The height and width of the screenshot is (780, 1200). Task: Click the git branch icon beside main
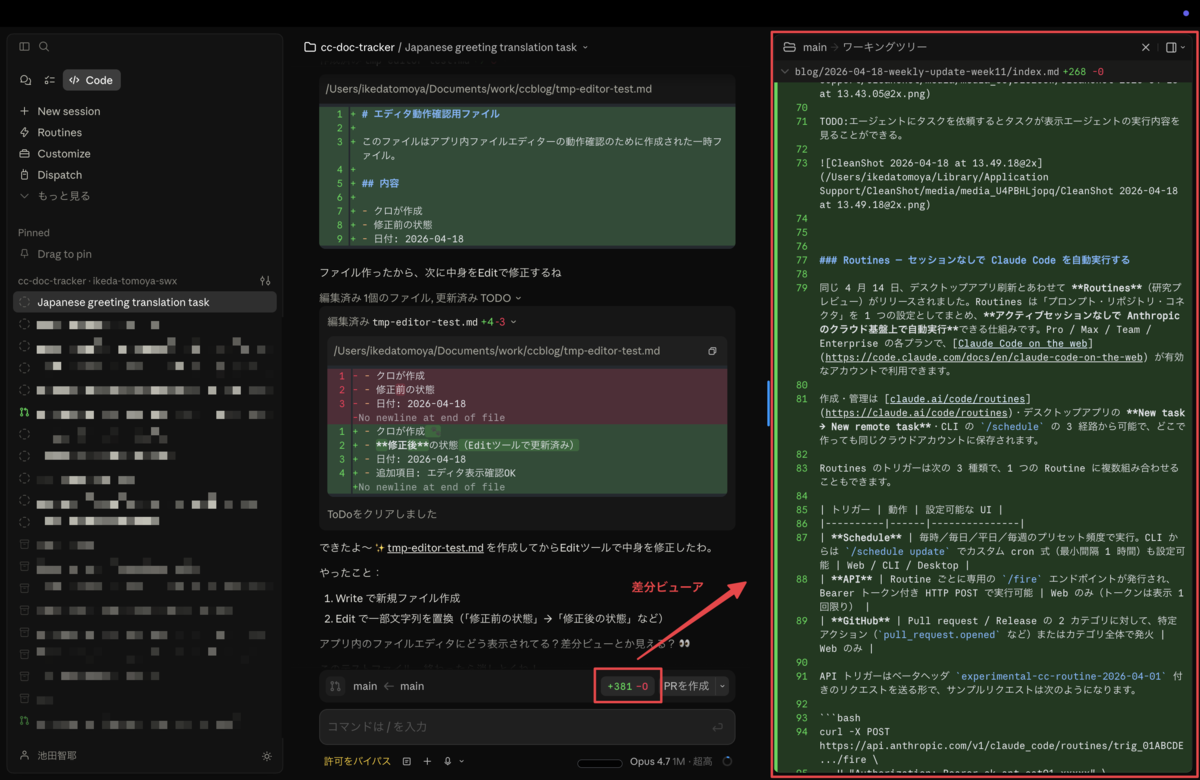[336, 686]
